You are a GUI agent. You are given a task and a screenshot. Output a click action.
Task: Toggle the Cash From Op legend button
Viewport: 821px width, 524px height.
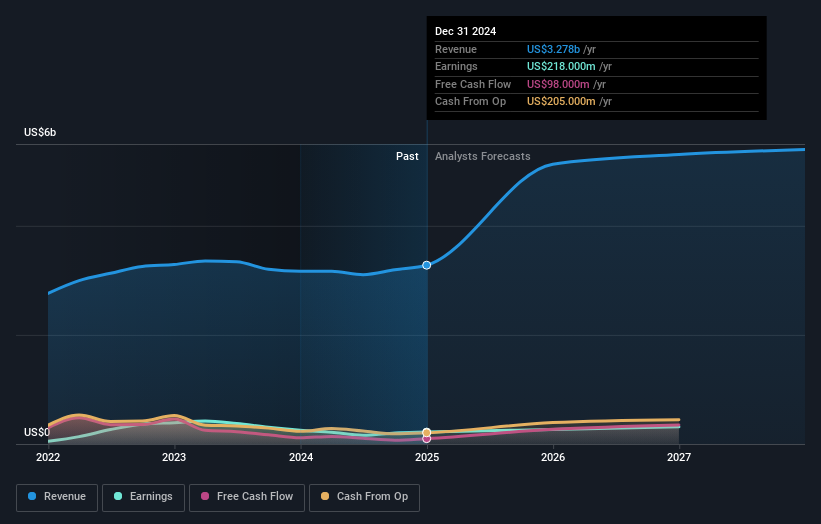pos(364,497)
